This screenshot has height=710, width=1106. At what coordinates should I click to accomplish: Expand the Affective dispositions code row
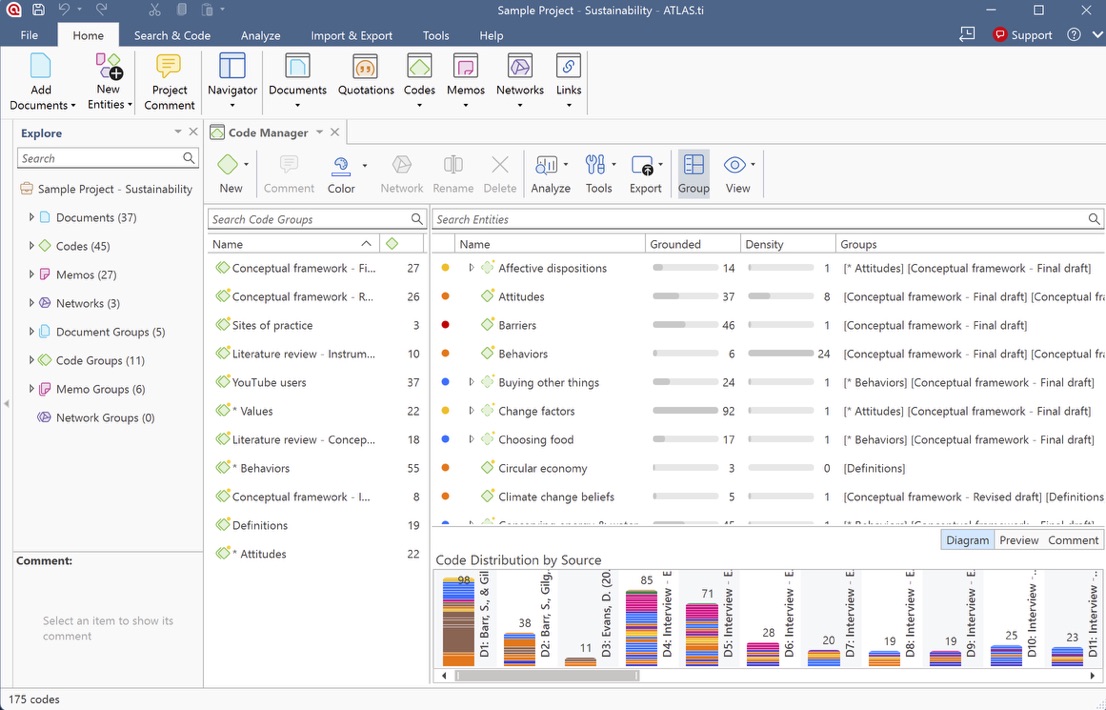(x=471, y=268)
